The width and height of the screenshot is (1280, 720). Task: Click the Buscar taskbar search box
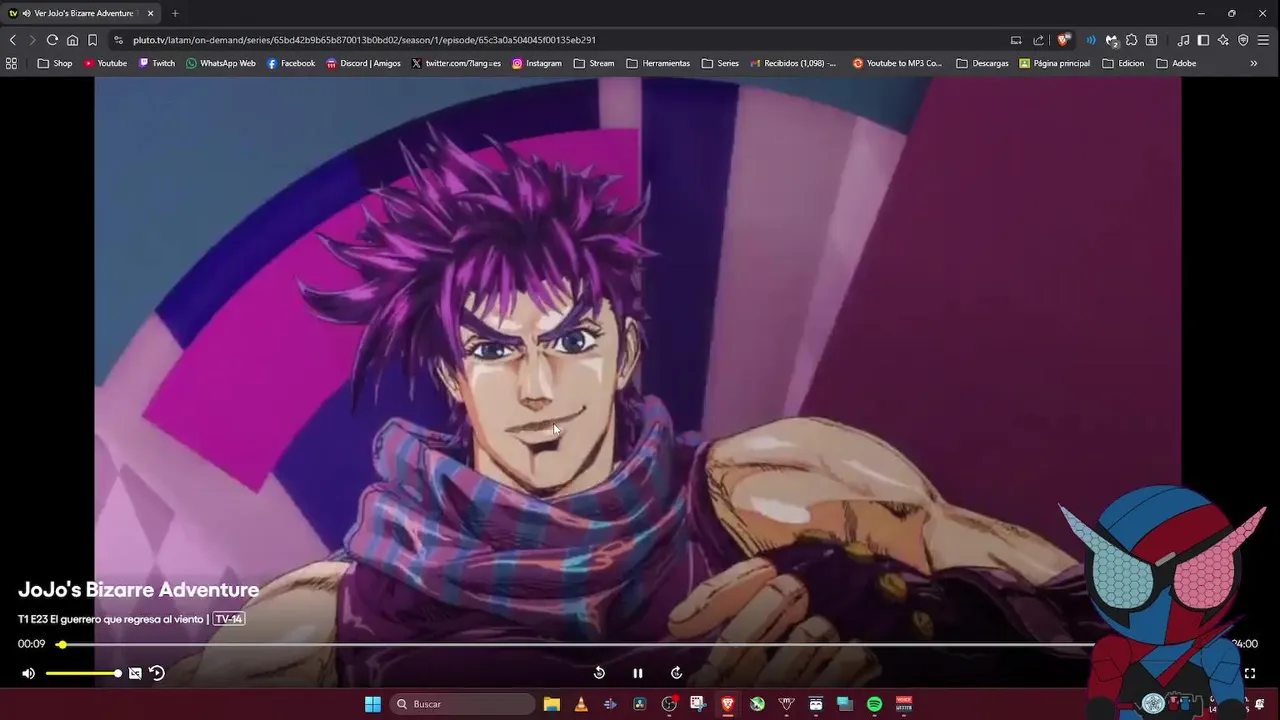click(463, 704)
